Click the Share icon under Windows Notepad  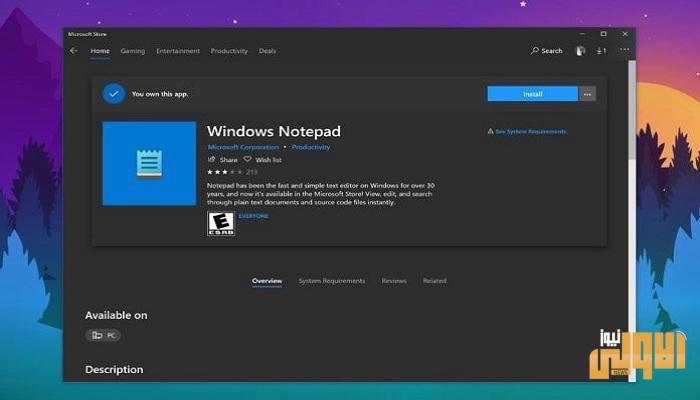[x=212, y=160]
